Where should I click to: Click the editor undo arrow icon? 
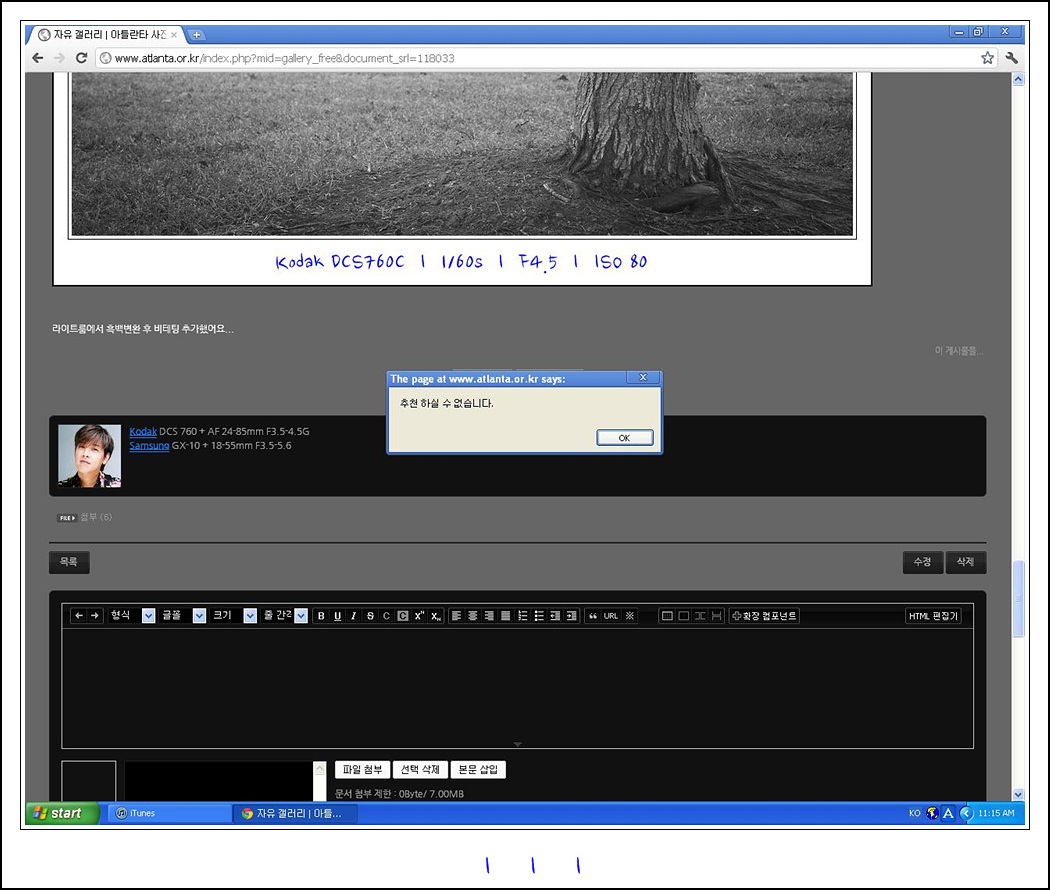pyautogui.click(x=79, y=616)
